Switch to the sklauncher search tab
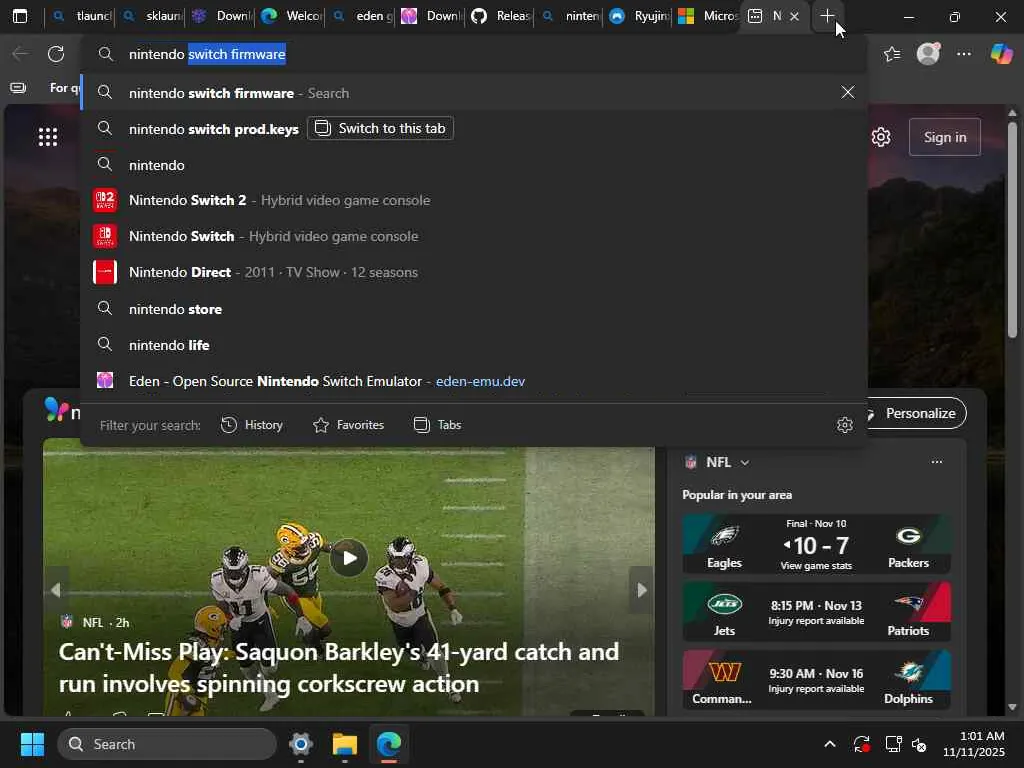The height and width of the screenshot is (768, 1024). pos(152,16)
